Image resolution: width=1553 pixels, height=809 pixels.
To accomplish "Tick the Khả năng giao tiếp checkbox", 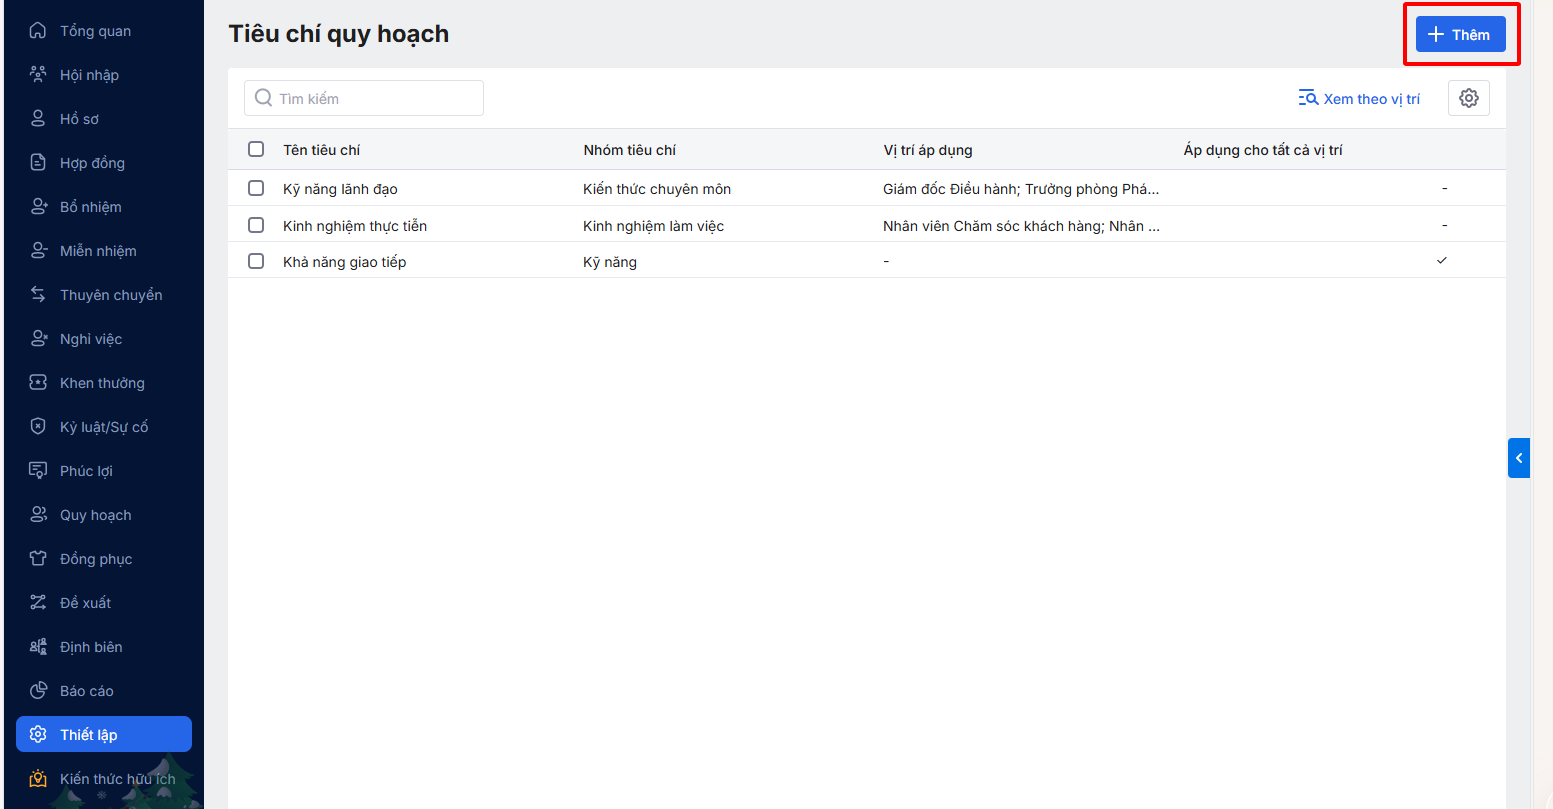I will tap(256, 261).
